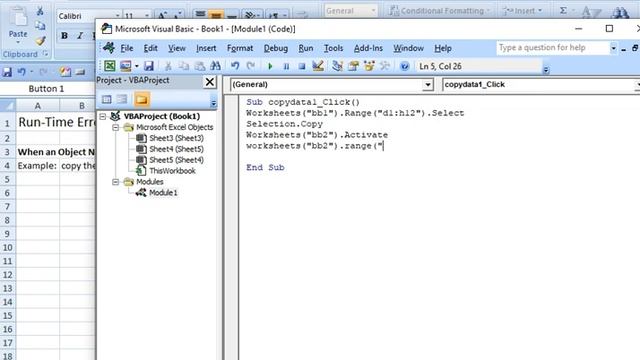
Task: Toggle Design Mode icon
Action: point(318,66)
